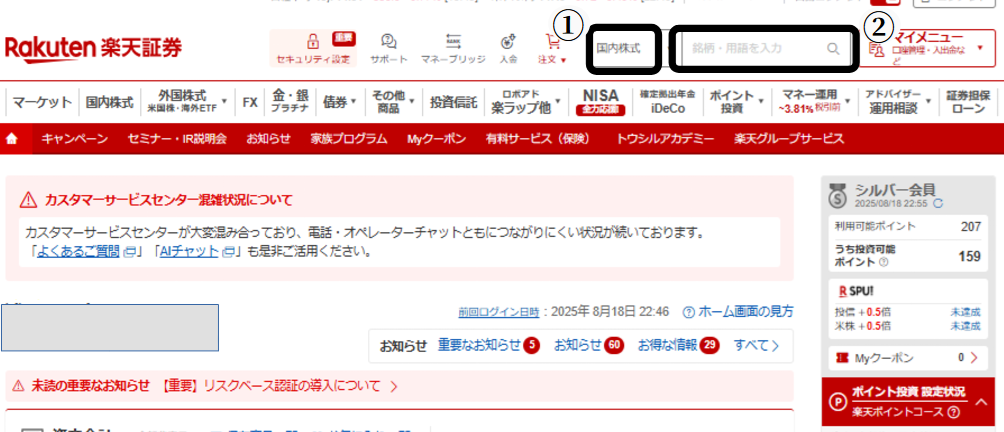Open the 国内株式 navigation tab

click(109, 102)
